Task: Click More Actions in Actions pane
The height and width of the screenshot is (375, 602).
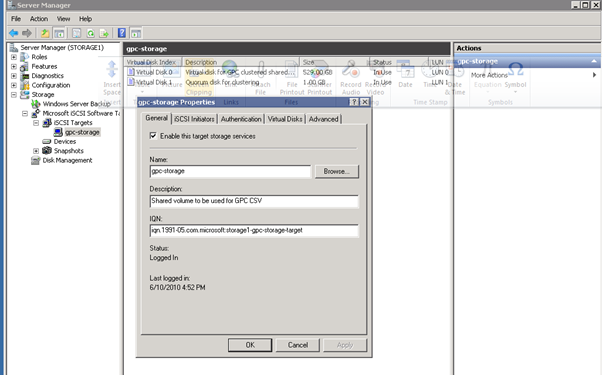Action: point(489,75)
